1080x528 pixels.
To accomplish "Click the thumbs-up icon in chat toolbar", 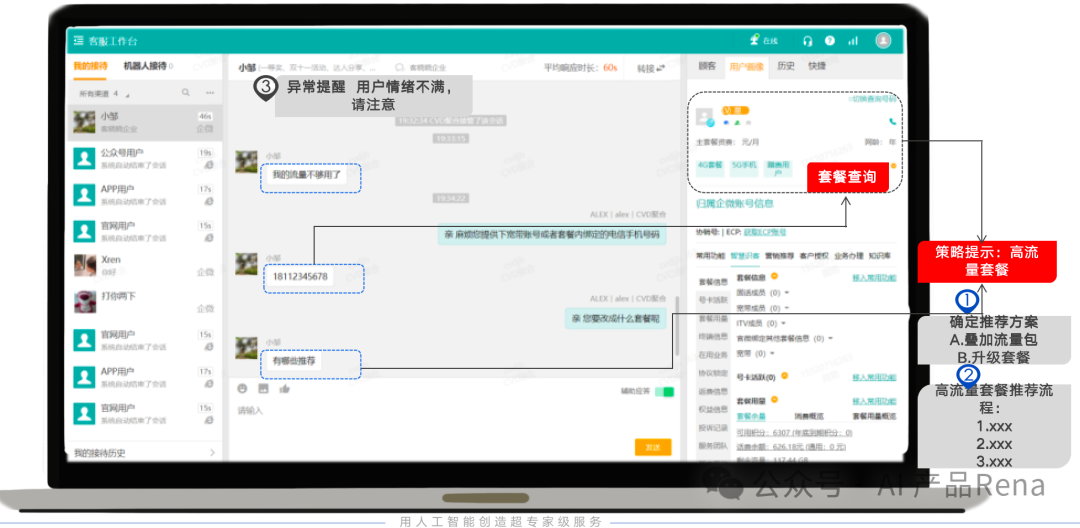I will click(x=284, y=389).
